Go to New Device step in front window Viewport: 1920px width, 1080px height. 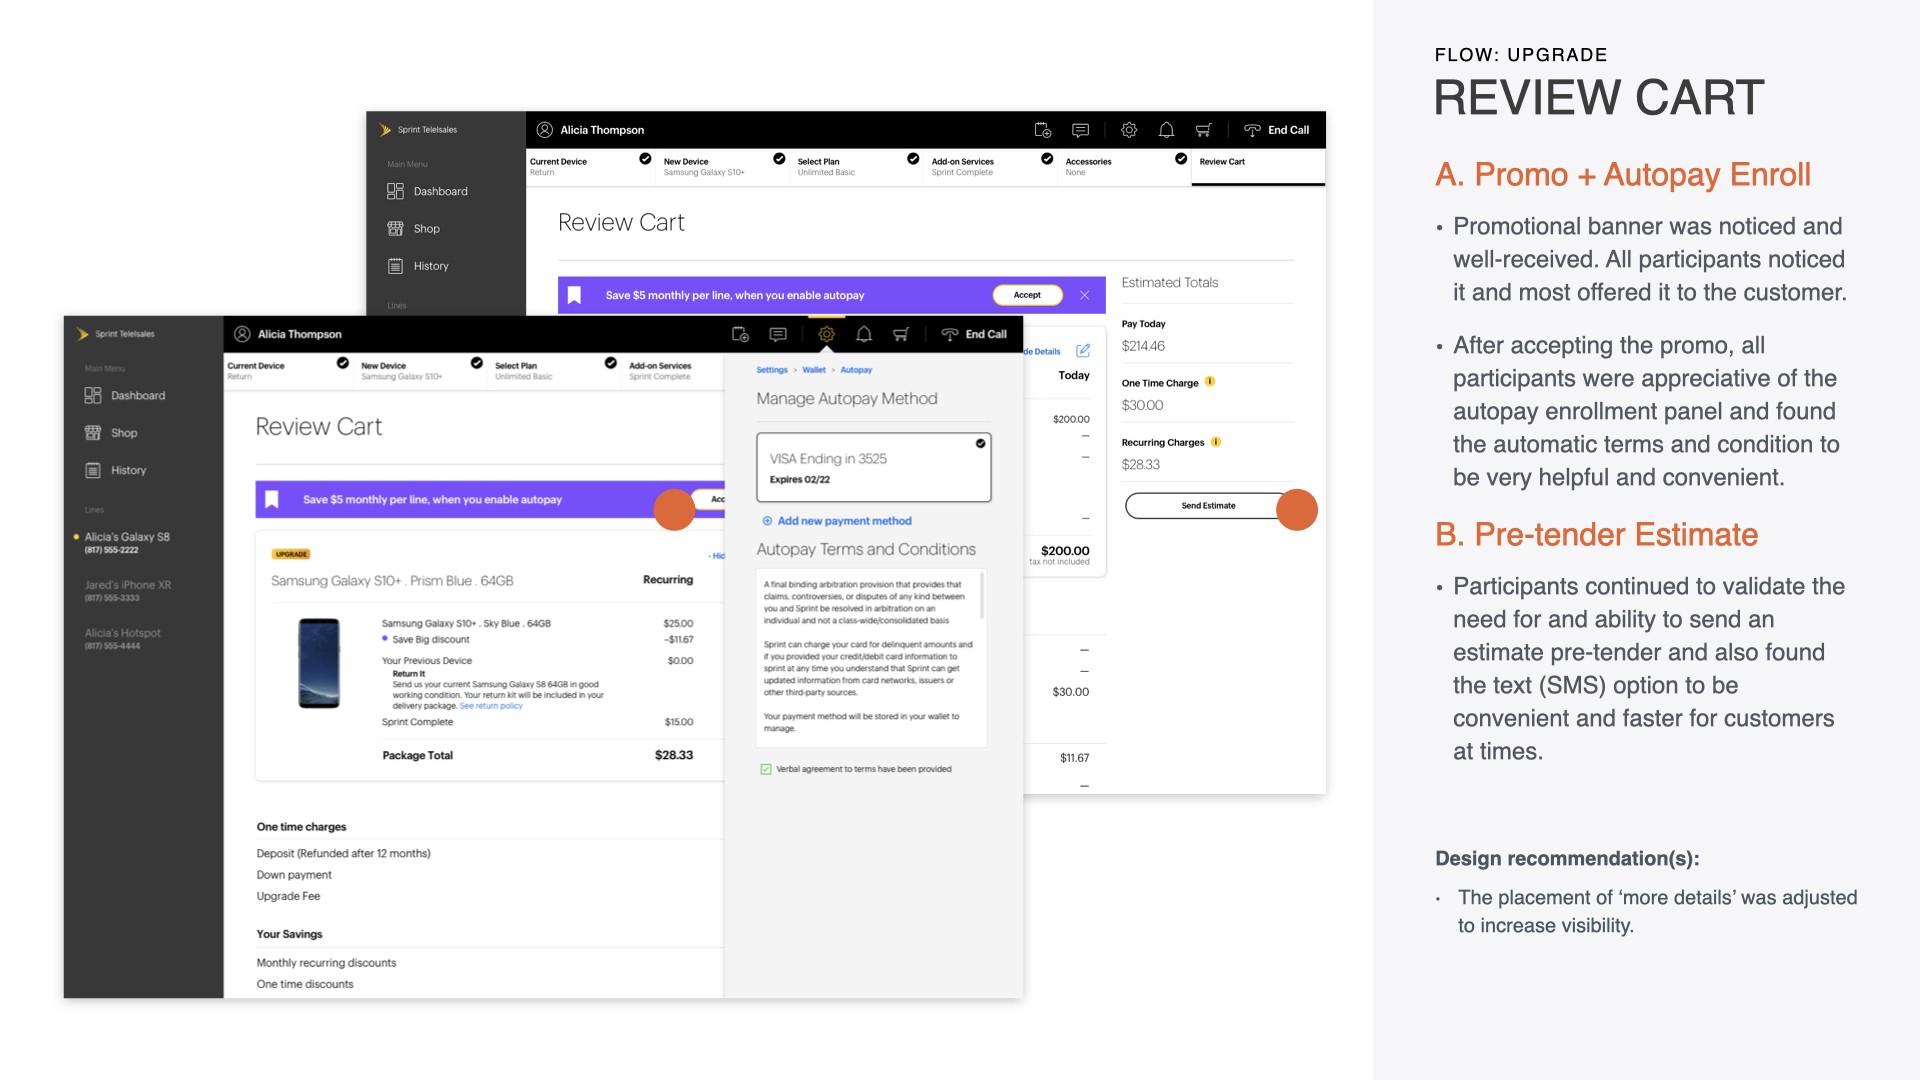[x=422, y=370]
